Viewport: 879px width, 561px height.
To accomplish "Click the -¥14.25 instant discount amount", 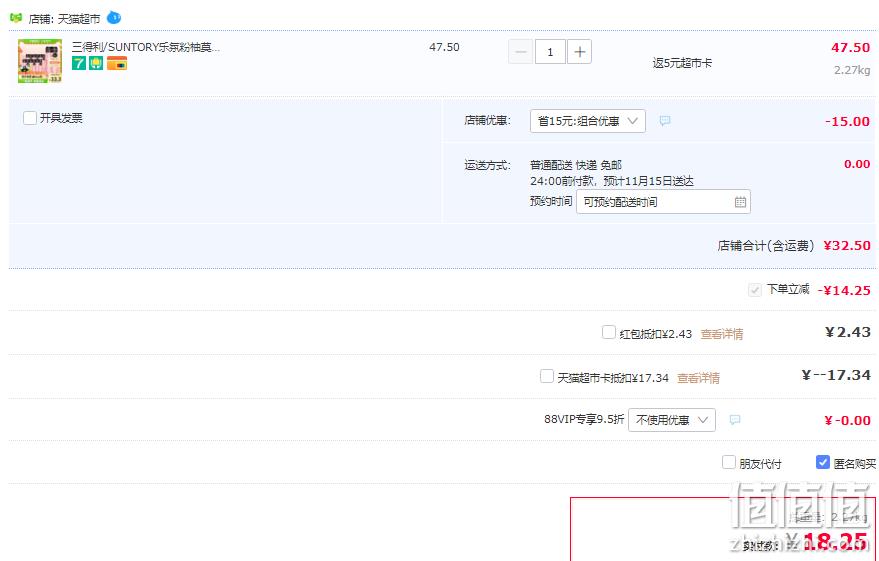I will click(844, 290).
